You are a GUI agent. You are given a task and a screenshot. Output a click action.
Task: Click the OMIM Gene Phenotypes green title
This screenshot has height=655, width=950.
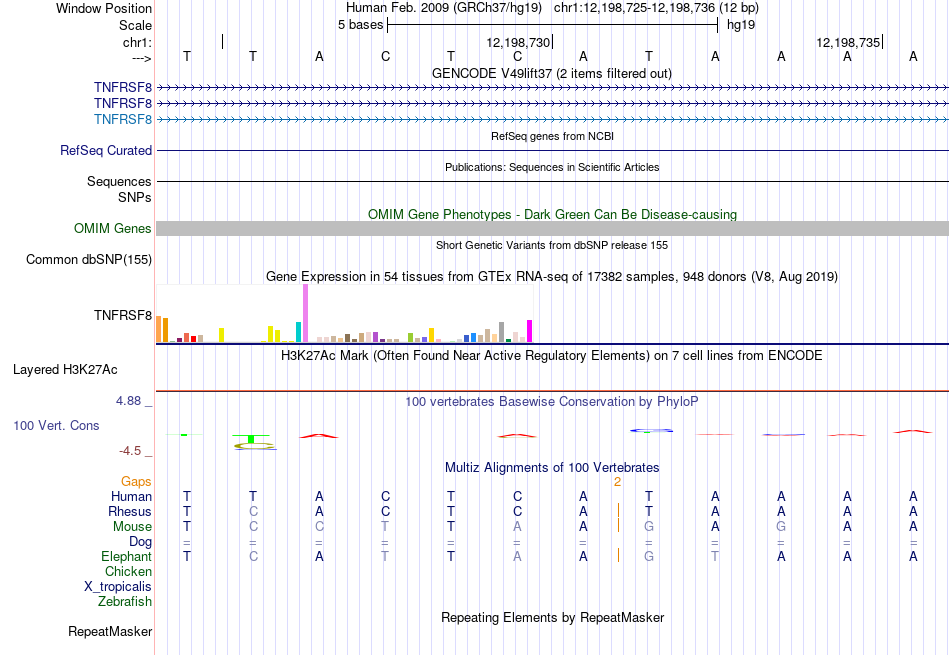552,214
